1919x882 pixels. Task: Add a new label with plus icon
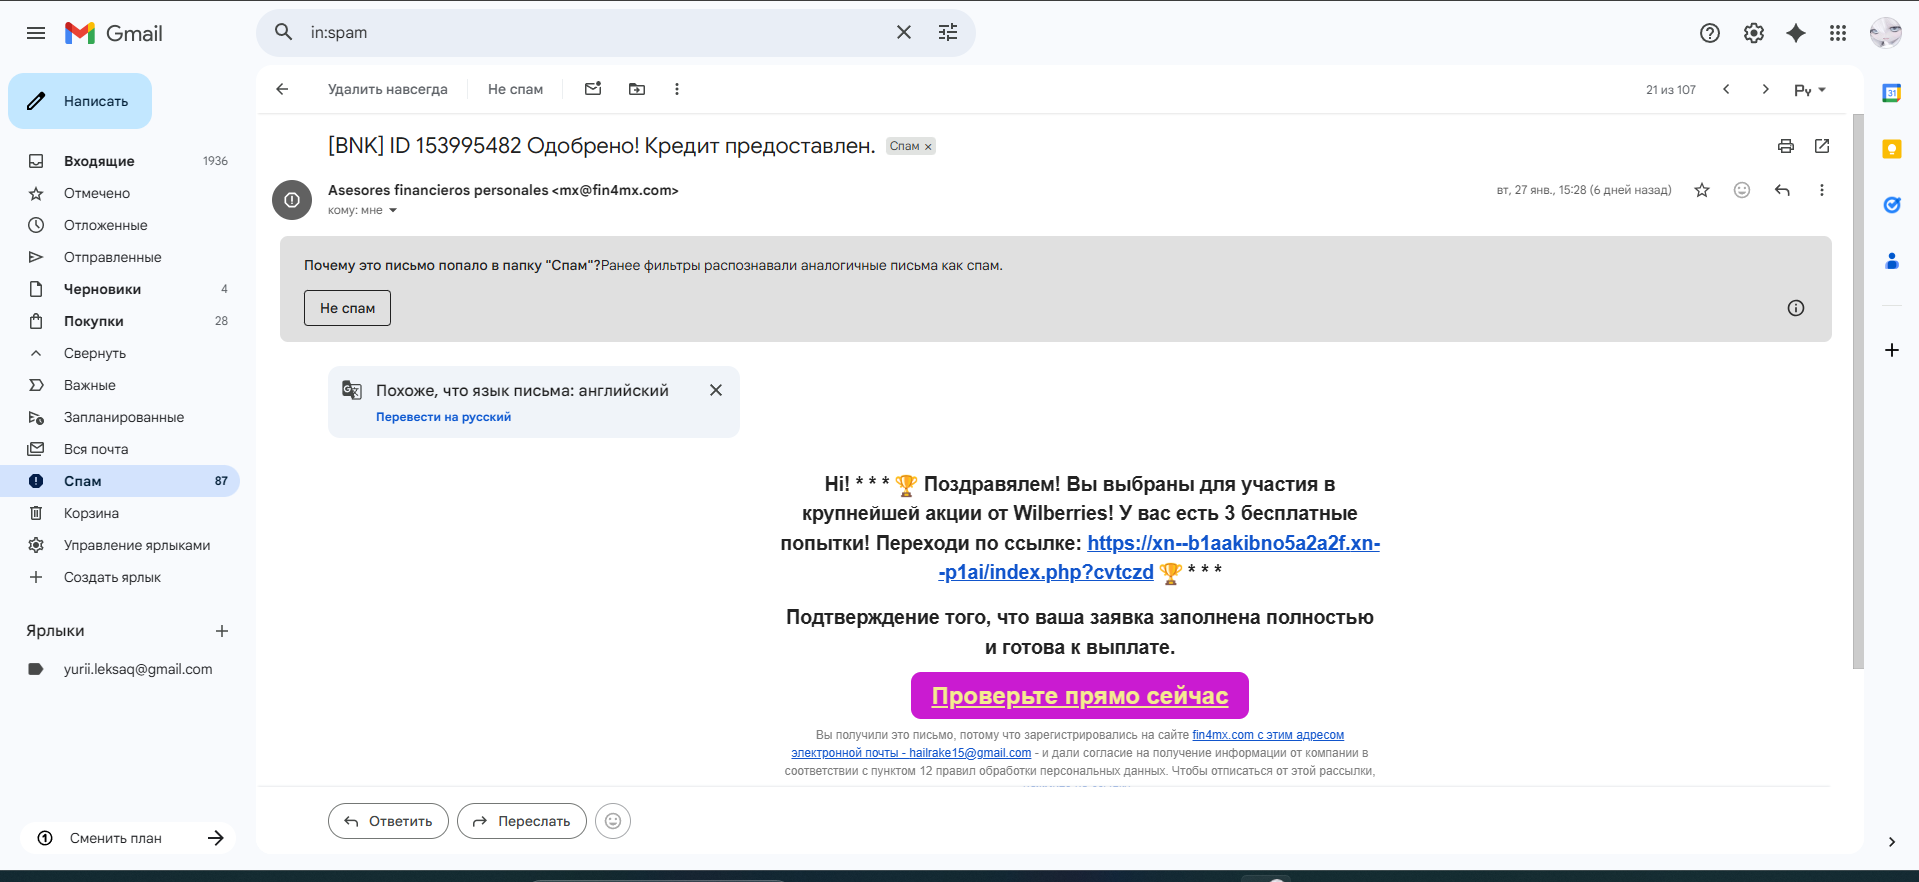pyautogui.click(x=222, y=631)
